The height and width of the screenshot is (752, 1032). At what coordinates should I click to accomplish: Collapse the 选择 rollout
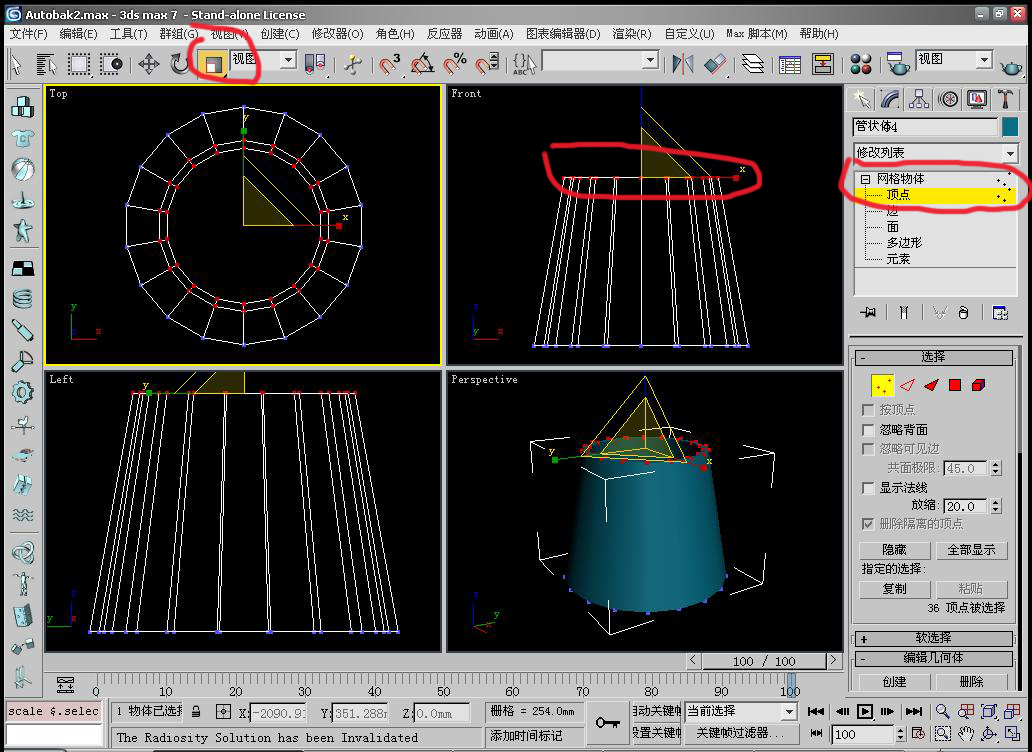(933, 357)
